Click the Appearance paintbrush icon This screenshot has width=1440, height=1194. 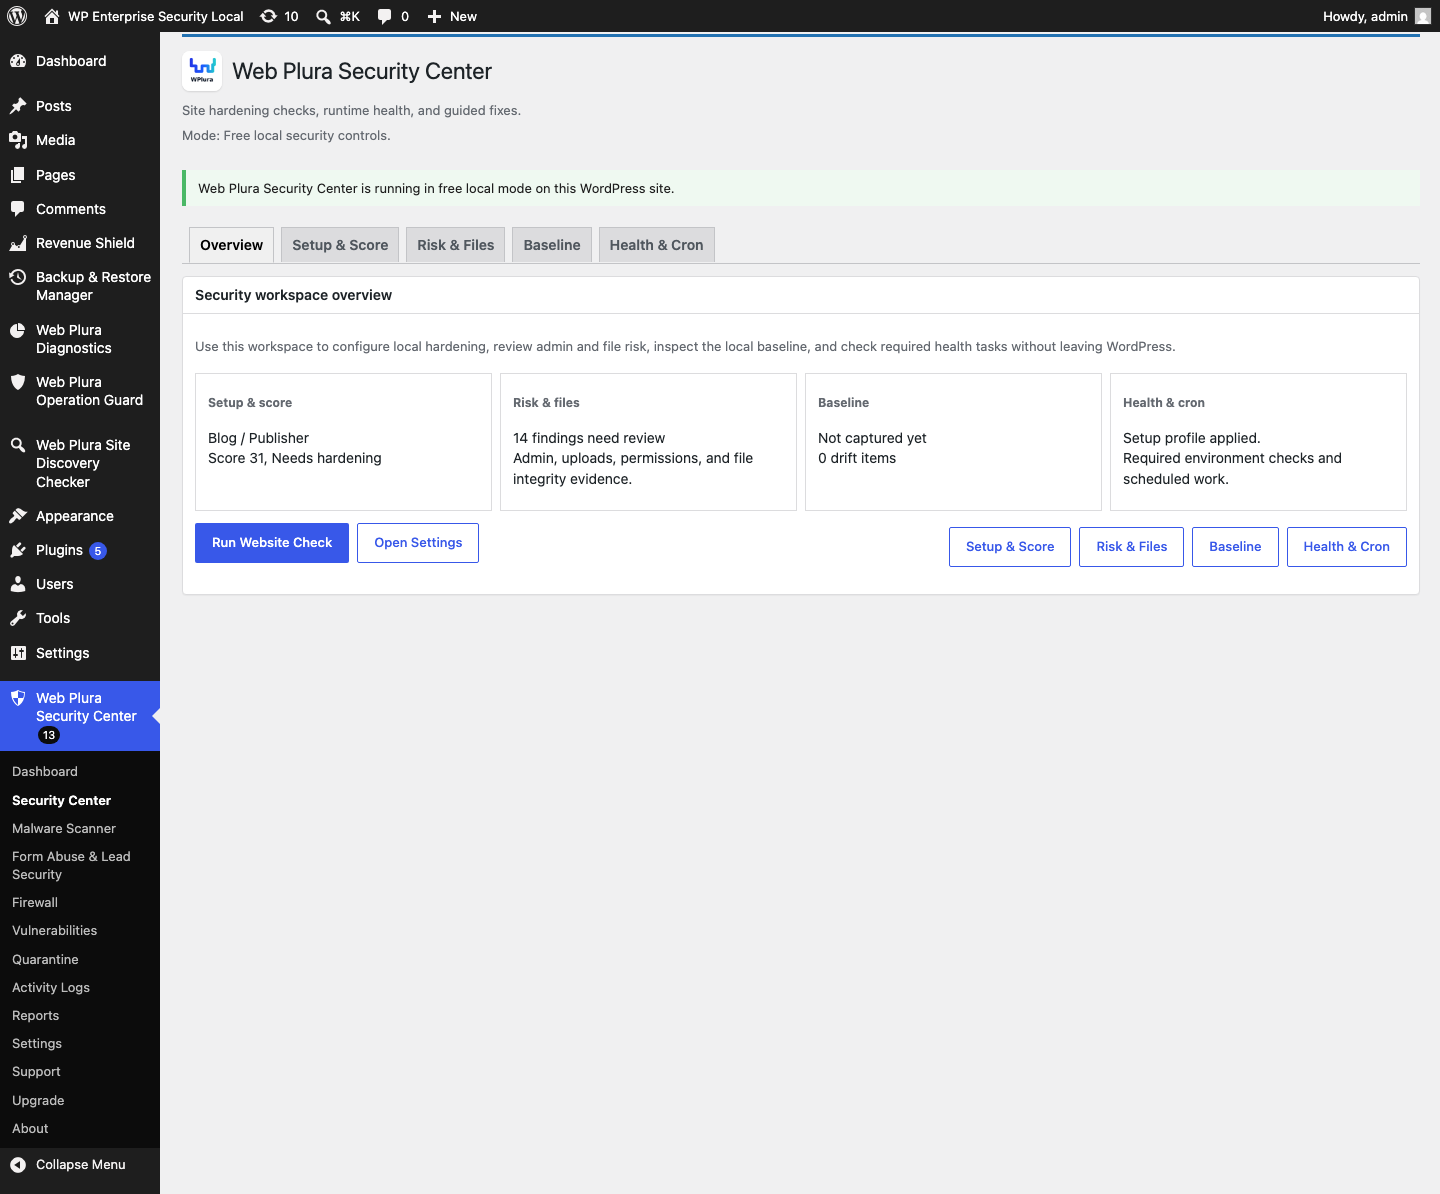tap(18, 516)
